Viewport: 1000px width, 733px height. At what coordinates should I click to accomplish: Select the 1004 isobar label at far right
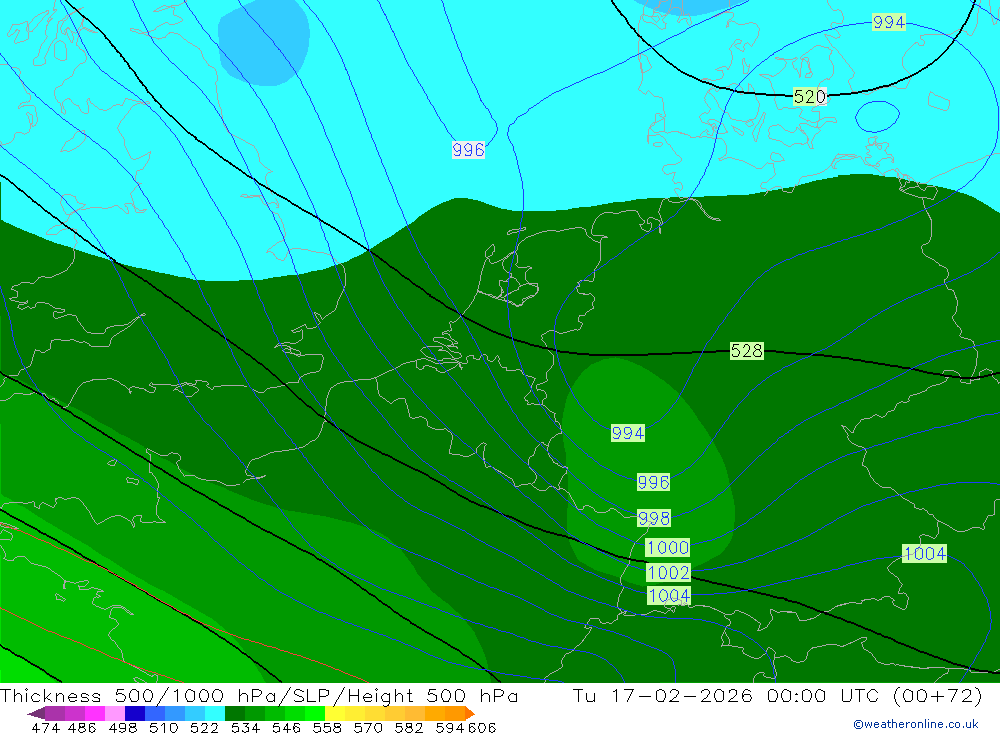click(x=925, y=553)
